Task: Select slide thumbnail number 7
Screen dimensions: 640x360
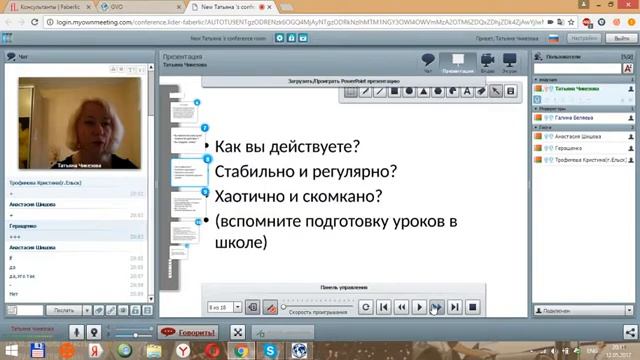Action: point(188,140)
